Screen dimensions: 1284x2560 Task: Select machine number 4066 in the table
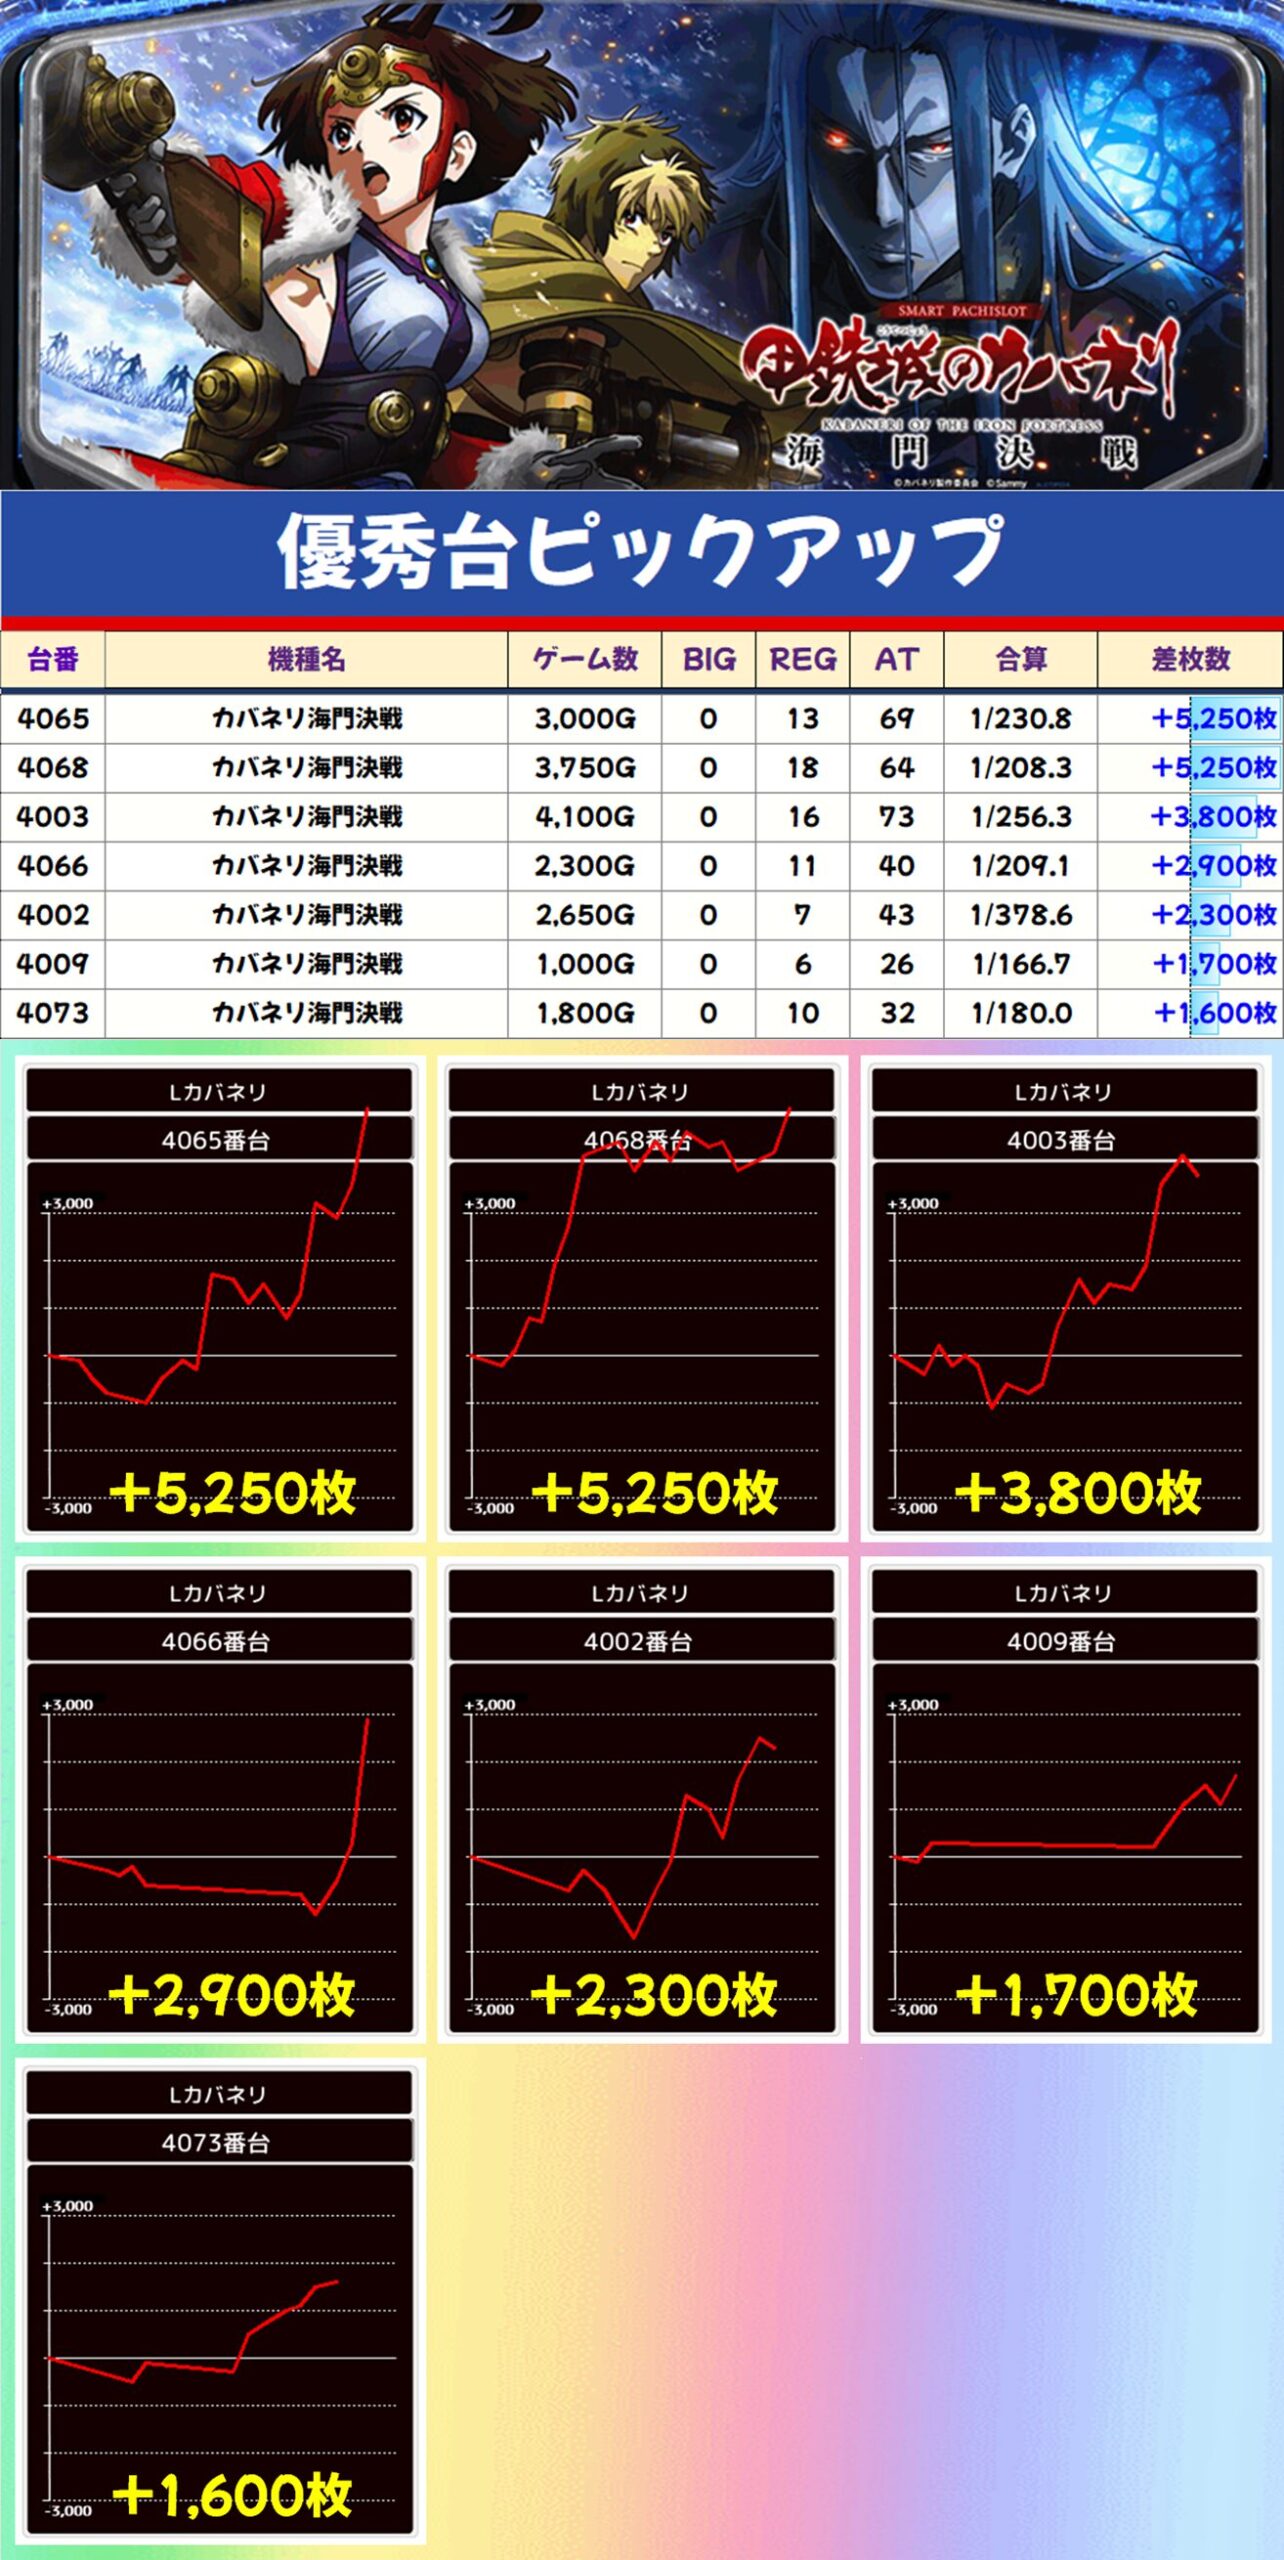coord(53,866)
